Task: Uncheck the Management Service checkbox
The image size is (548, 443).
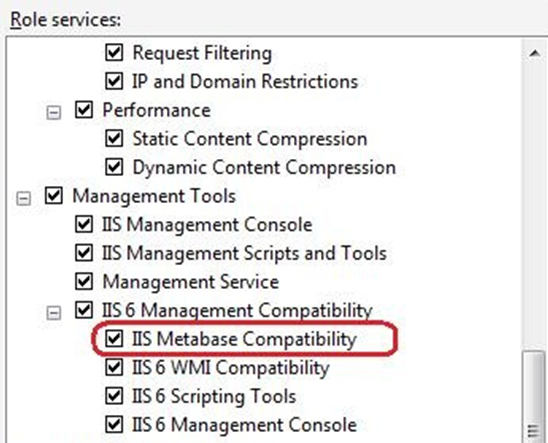Action: click(x=84, y=282)
